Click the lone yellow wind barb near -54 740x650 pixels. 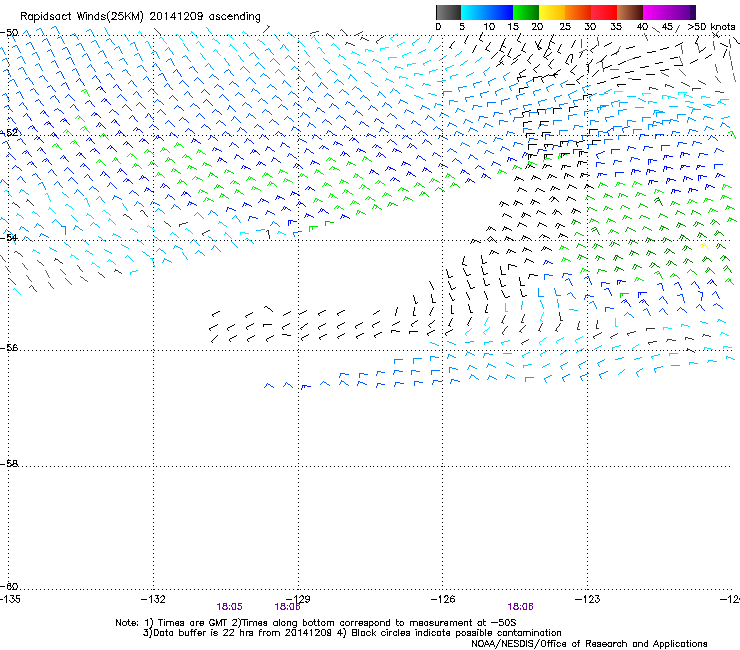pos(704,246)
